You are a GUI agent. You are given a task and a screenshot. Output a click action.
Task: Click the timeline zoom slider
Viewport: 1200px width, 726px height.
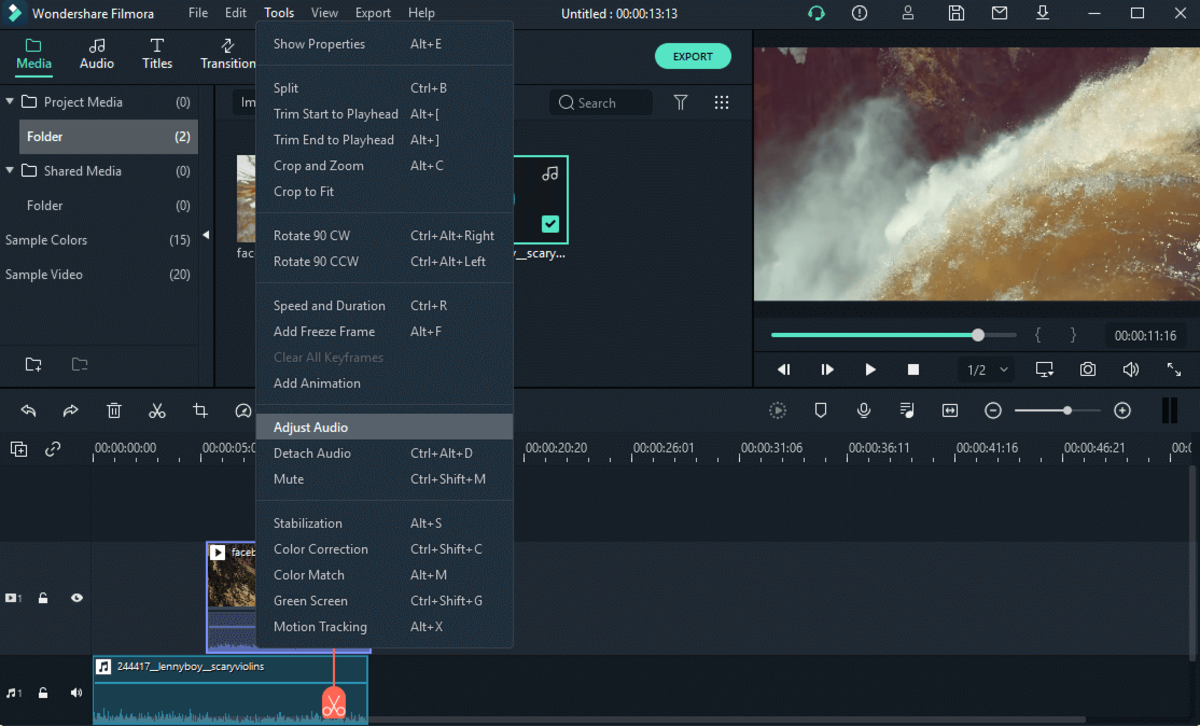tap(1067, 410)
